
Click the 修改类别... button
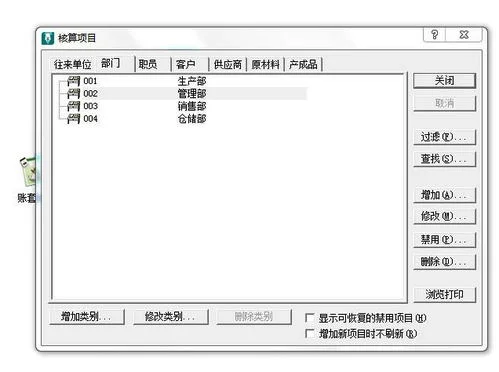[x=170, y=316]
